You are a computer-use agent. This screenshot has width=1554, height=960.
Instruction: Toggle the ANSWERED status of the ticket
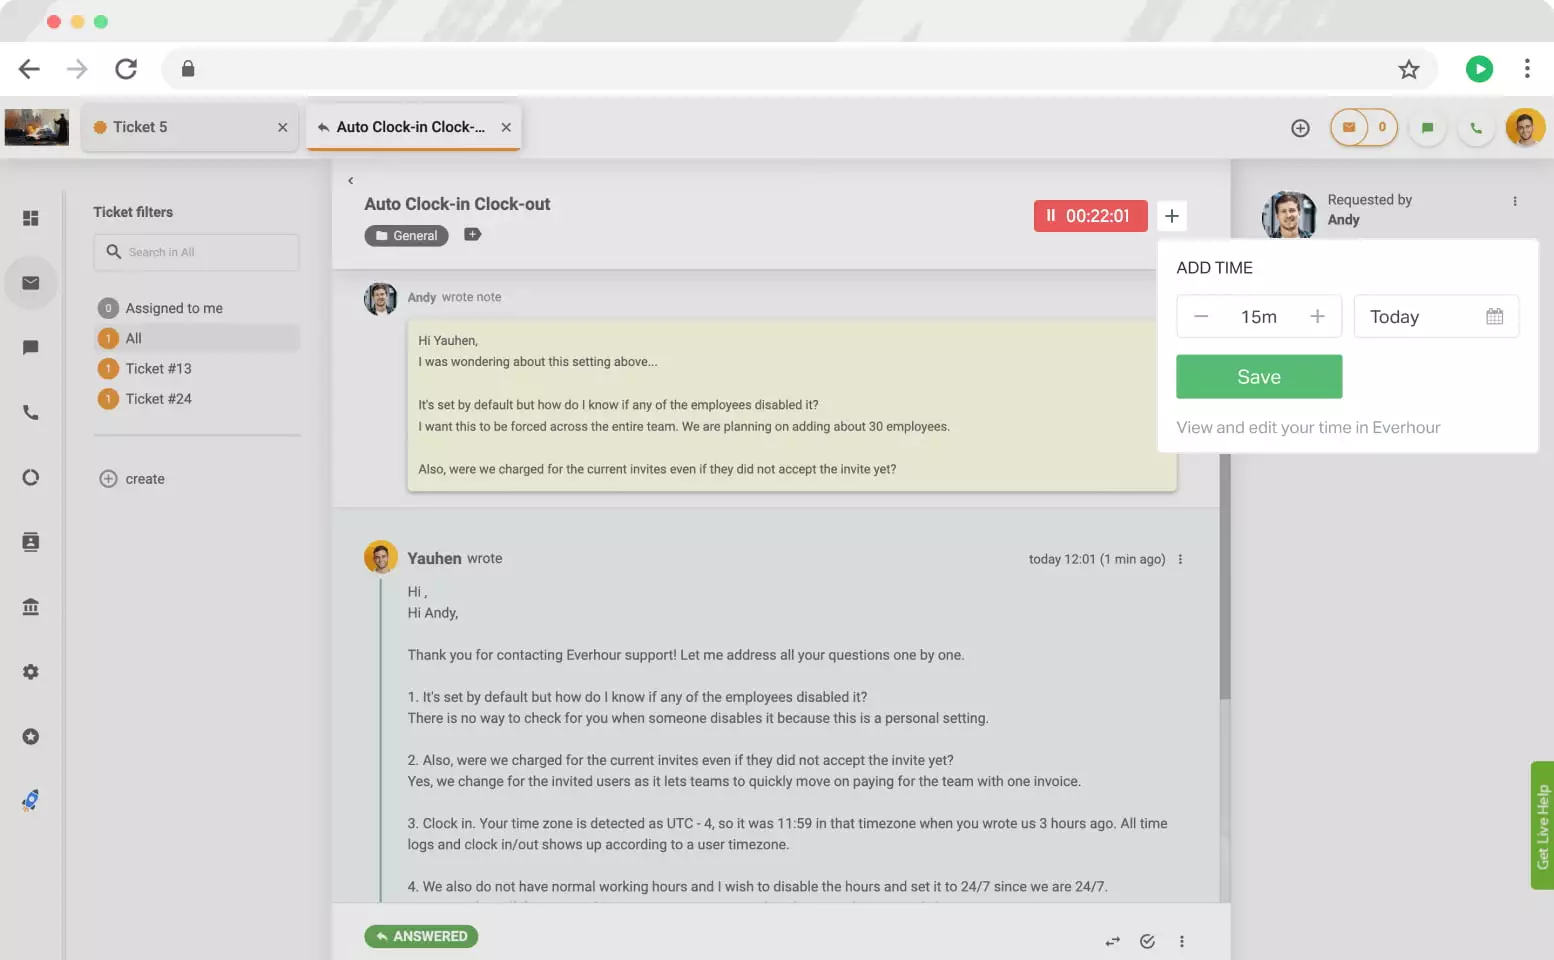(421, 936)
